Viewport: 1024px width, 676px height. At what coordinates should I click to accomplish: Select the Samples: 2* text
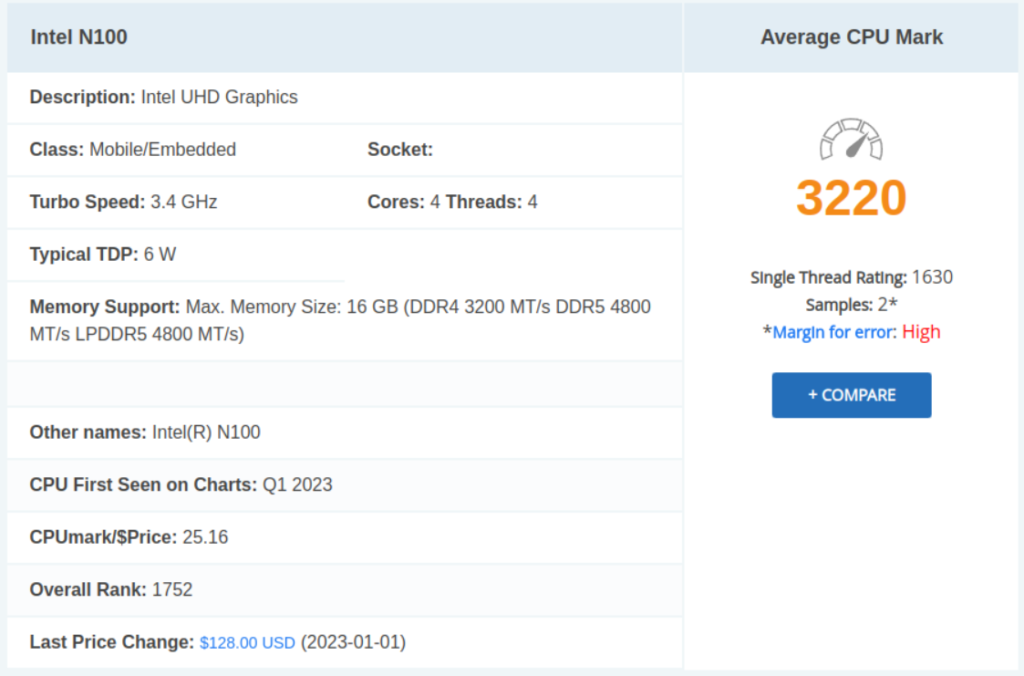click(852, 305)
